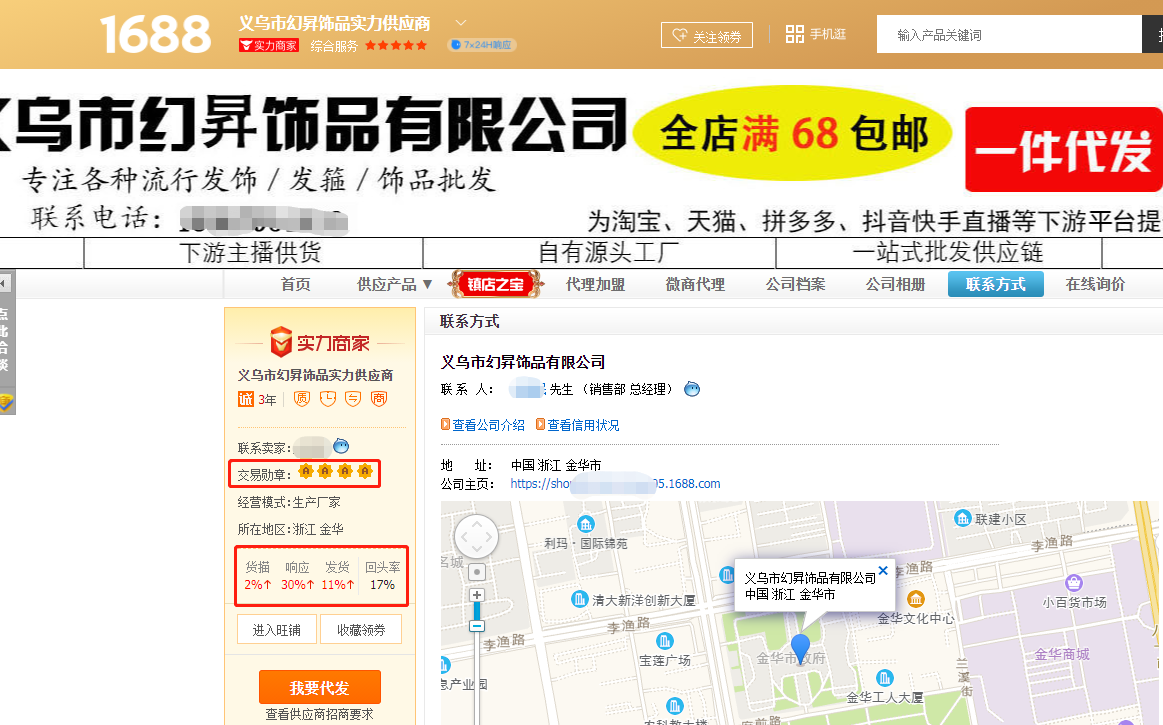Click the orange 我要代发 button
This screenshot has width=1163, height=725.
320,687
